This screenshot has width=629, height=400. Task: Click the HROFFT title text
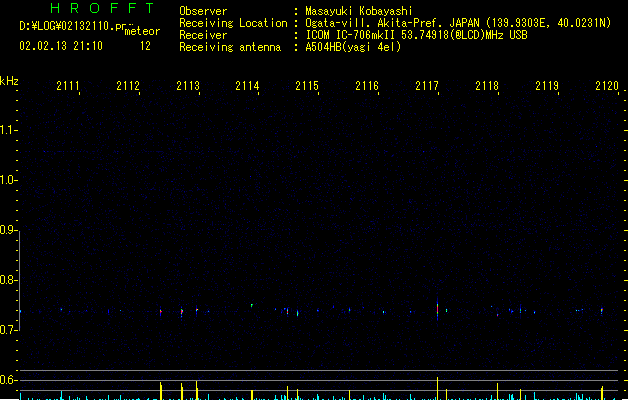pyautogui.click(x=102, y=8)
